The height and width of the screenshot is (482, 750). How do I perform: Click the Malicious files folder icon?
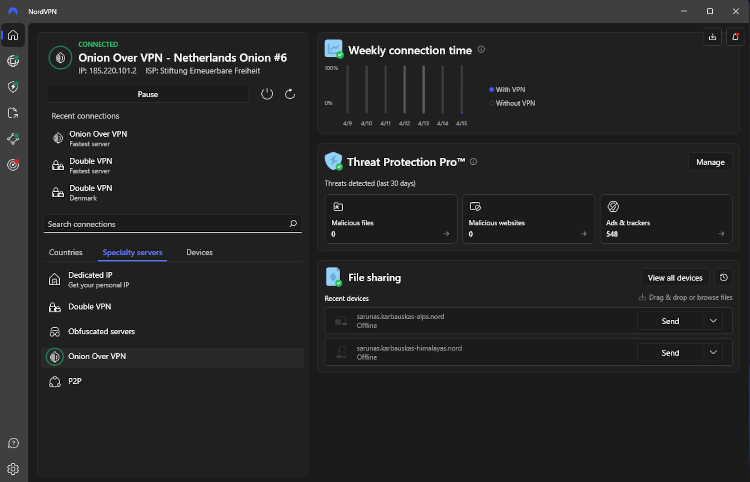[338, 207]
